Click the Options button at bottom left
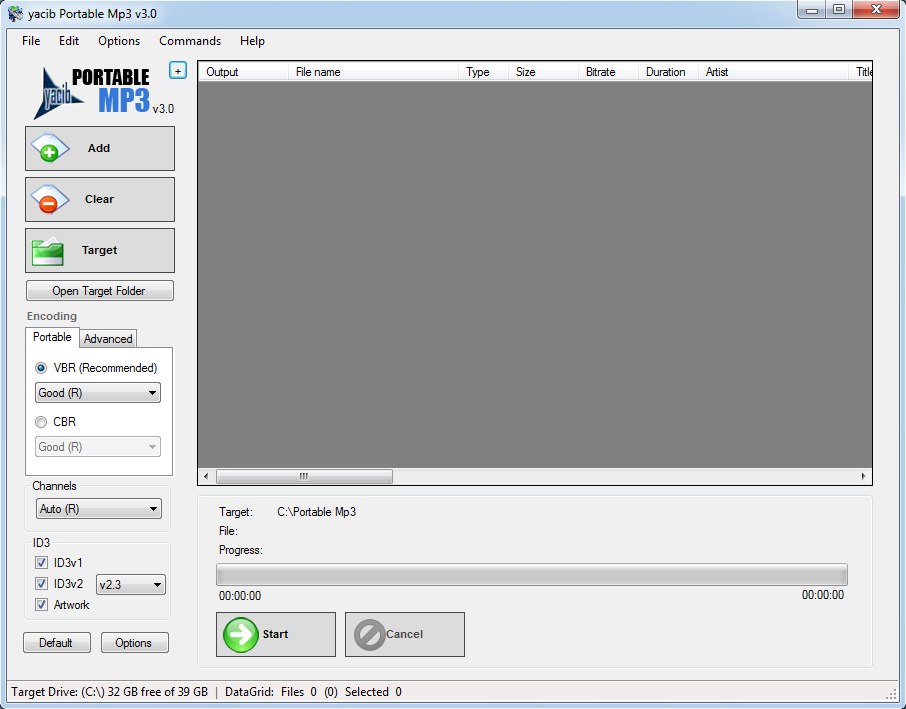The image size is (906, 709). pyautogui.click(x=135, y=643)
